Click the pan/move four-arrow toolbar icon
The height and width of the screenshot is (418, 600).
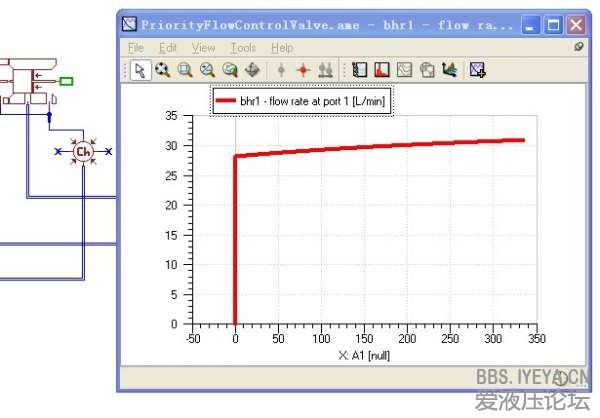click(x=252, y=70)
